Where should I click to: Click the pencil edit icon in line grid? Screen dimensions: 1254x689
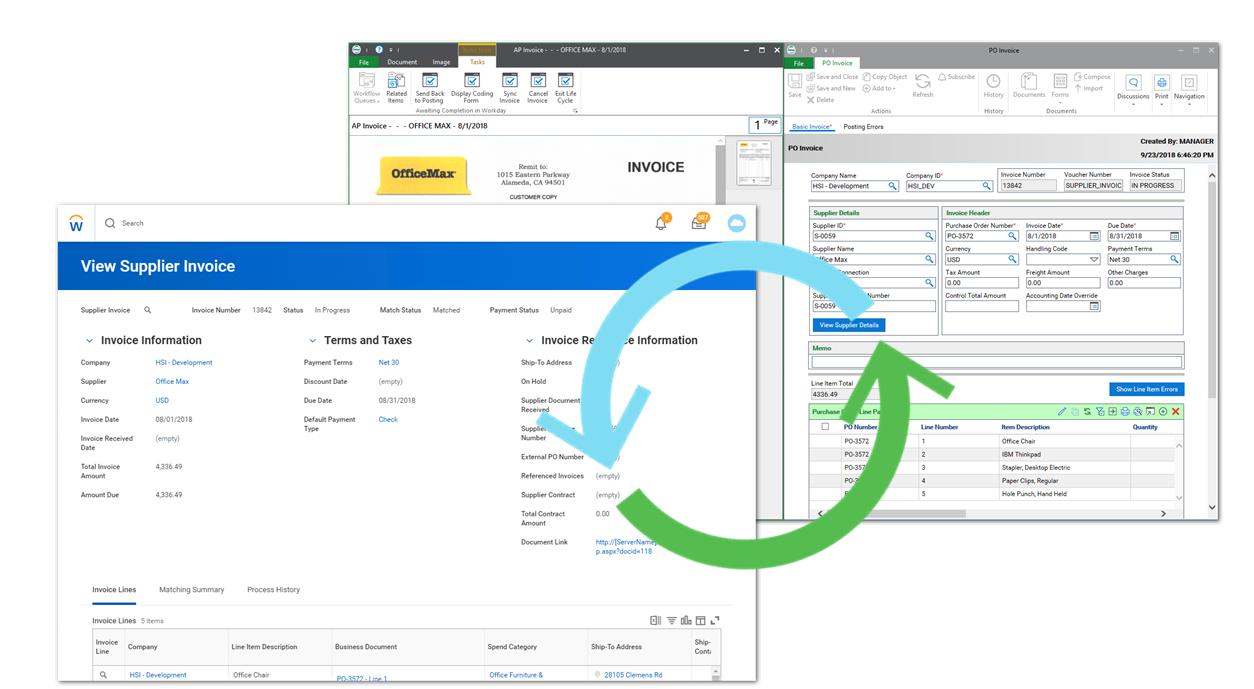1062,412
